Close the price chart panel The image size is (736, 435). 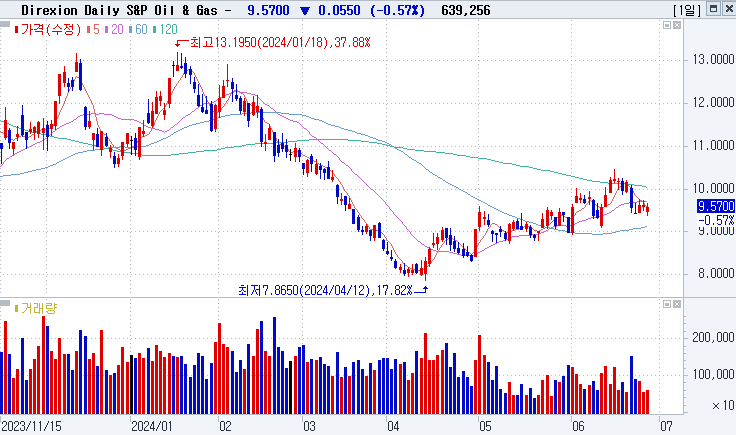click(x=676, y=25)
